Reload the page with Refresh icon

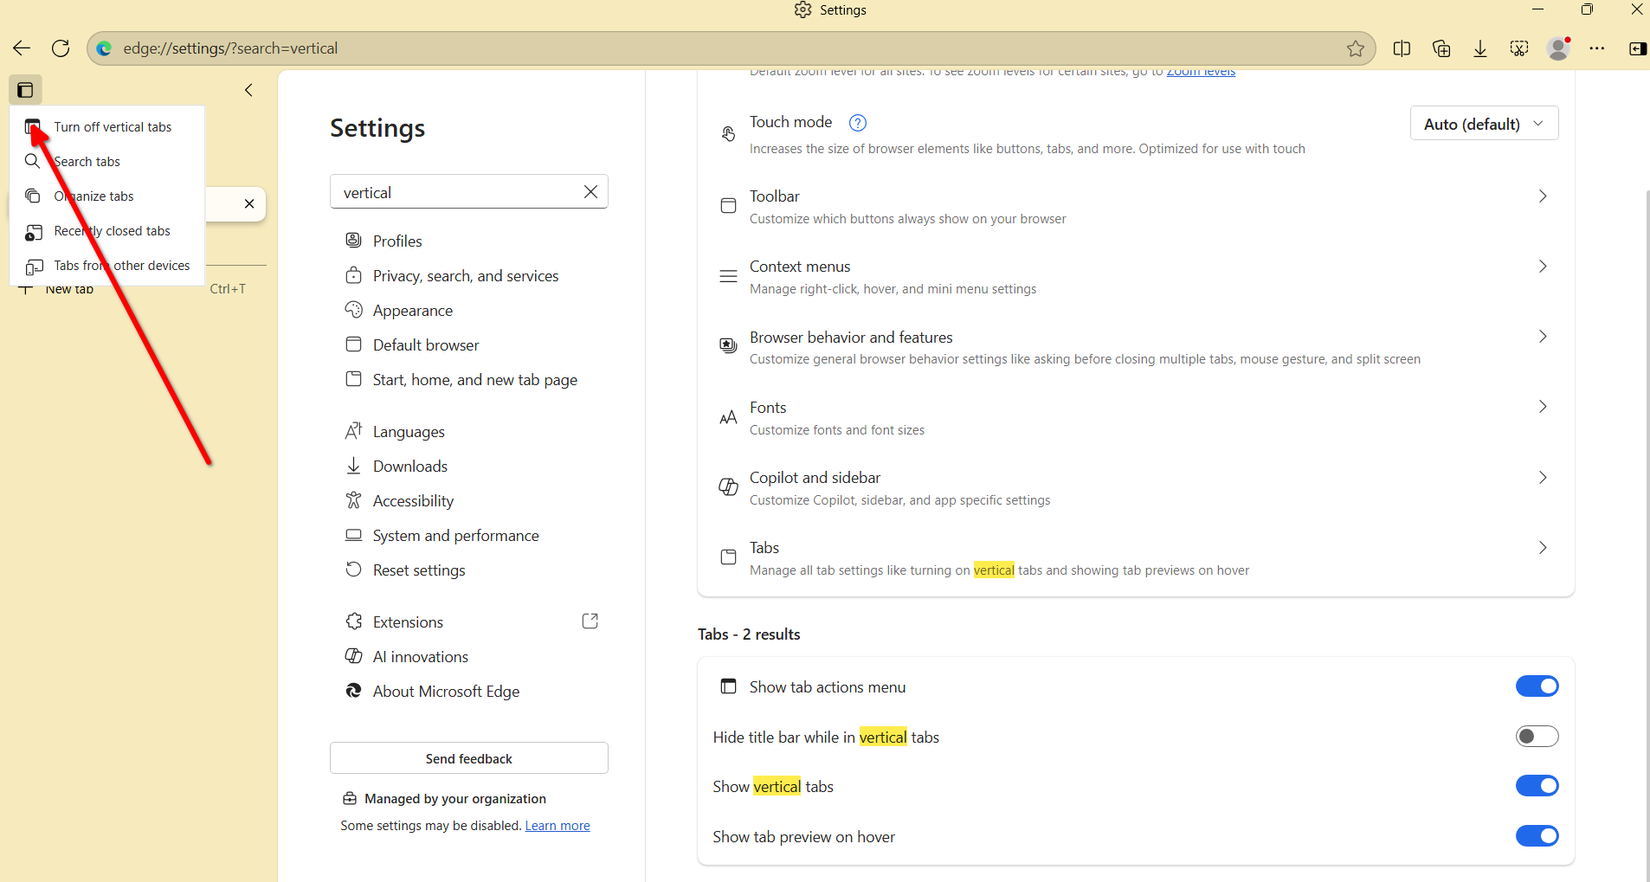click(60, 48)
